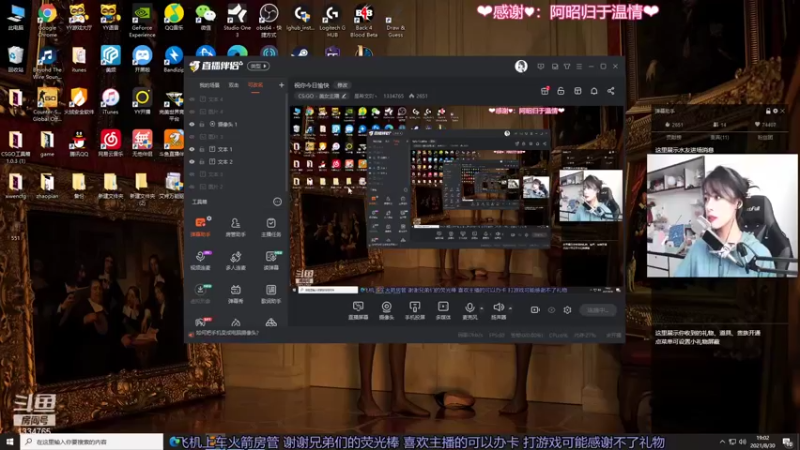
Task: Click the 修改 edit title button
Action: point(342,85)
